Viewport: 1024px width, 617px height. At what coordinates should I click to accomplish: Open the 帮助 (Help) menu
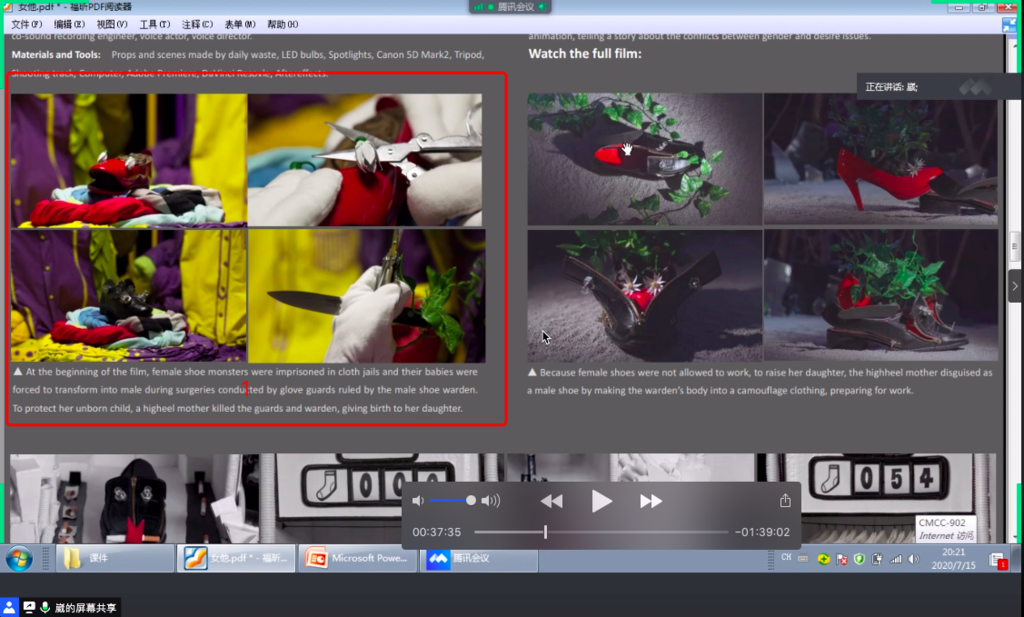click(x=282, y=24)
